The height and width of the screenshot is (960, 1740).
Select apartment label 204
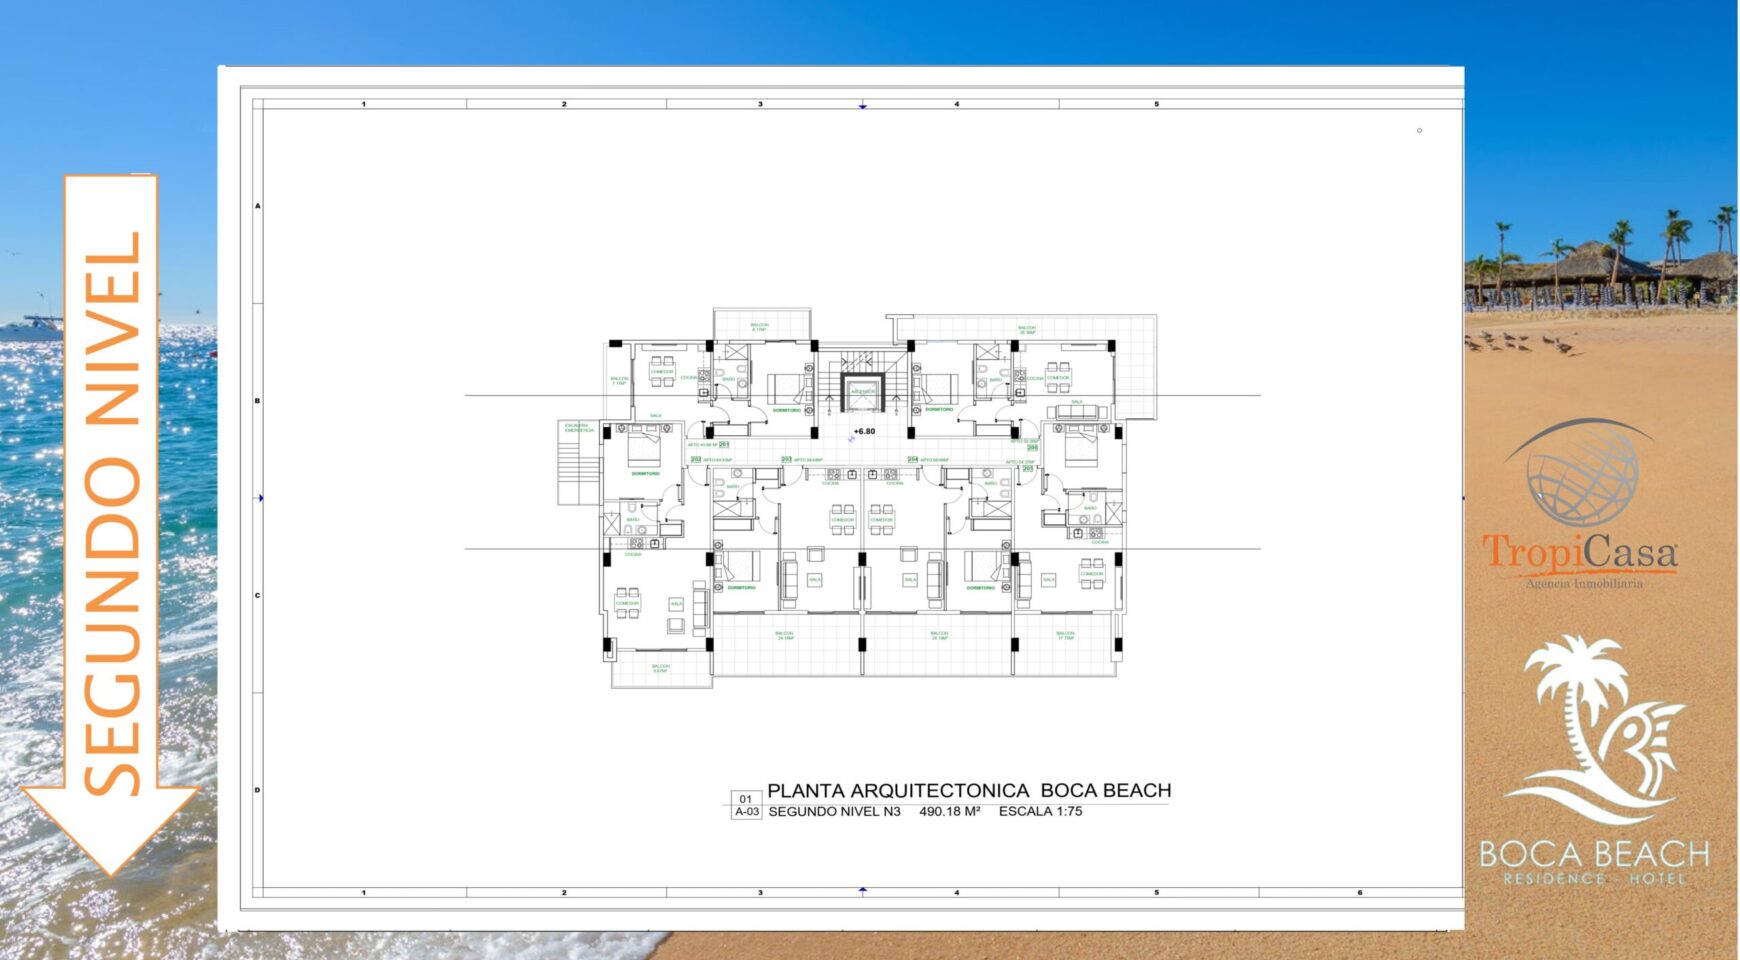(912, 460)
